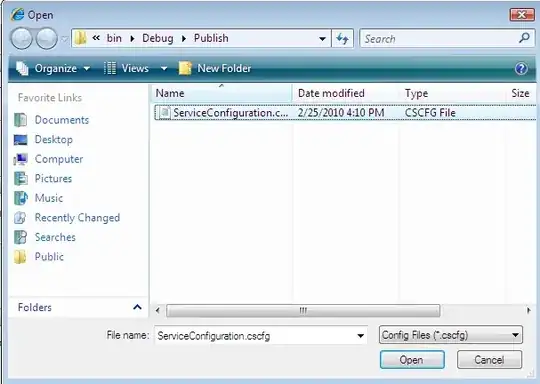Click the magnifying glass search icon
Screen dimensions: 540x384
tap(525, 38)
